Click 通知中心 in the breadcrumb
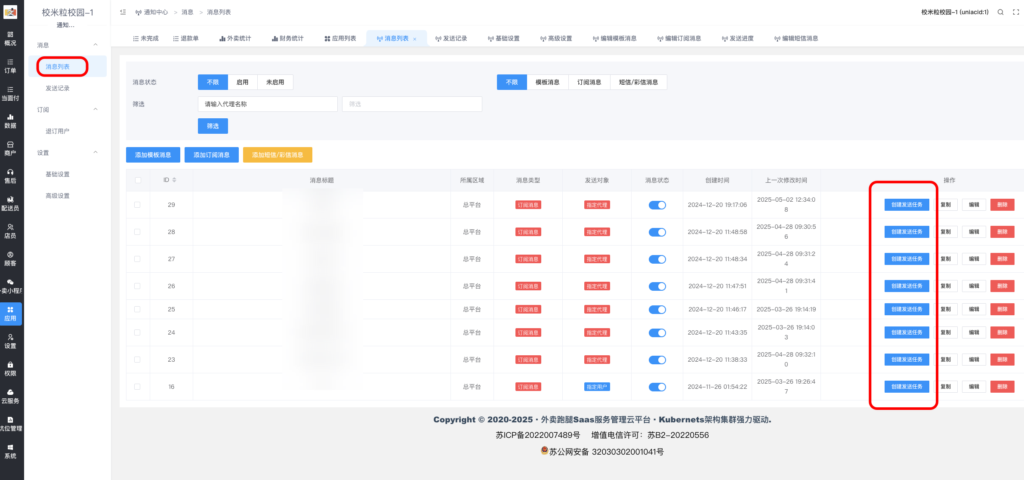The image size is (1024, 480). coord(155,12)
